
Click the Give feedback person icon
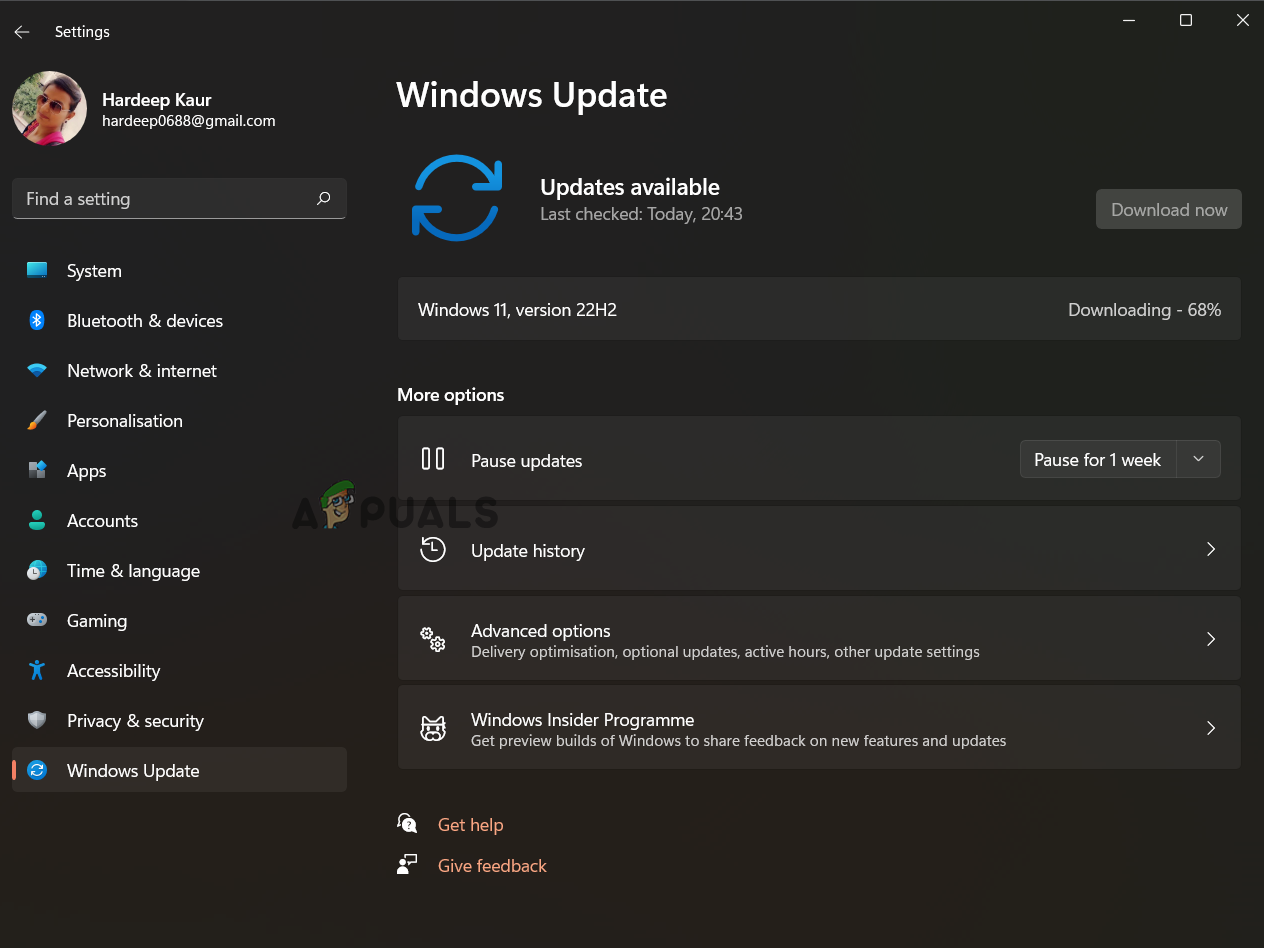coord(407,864)
